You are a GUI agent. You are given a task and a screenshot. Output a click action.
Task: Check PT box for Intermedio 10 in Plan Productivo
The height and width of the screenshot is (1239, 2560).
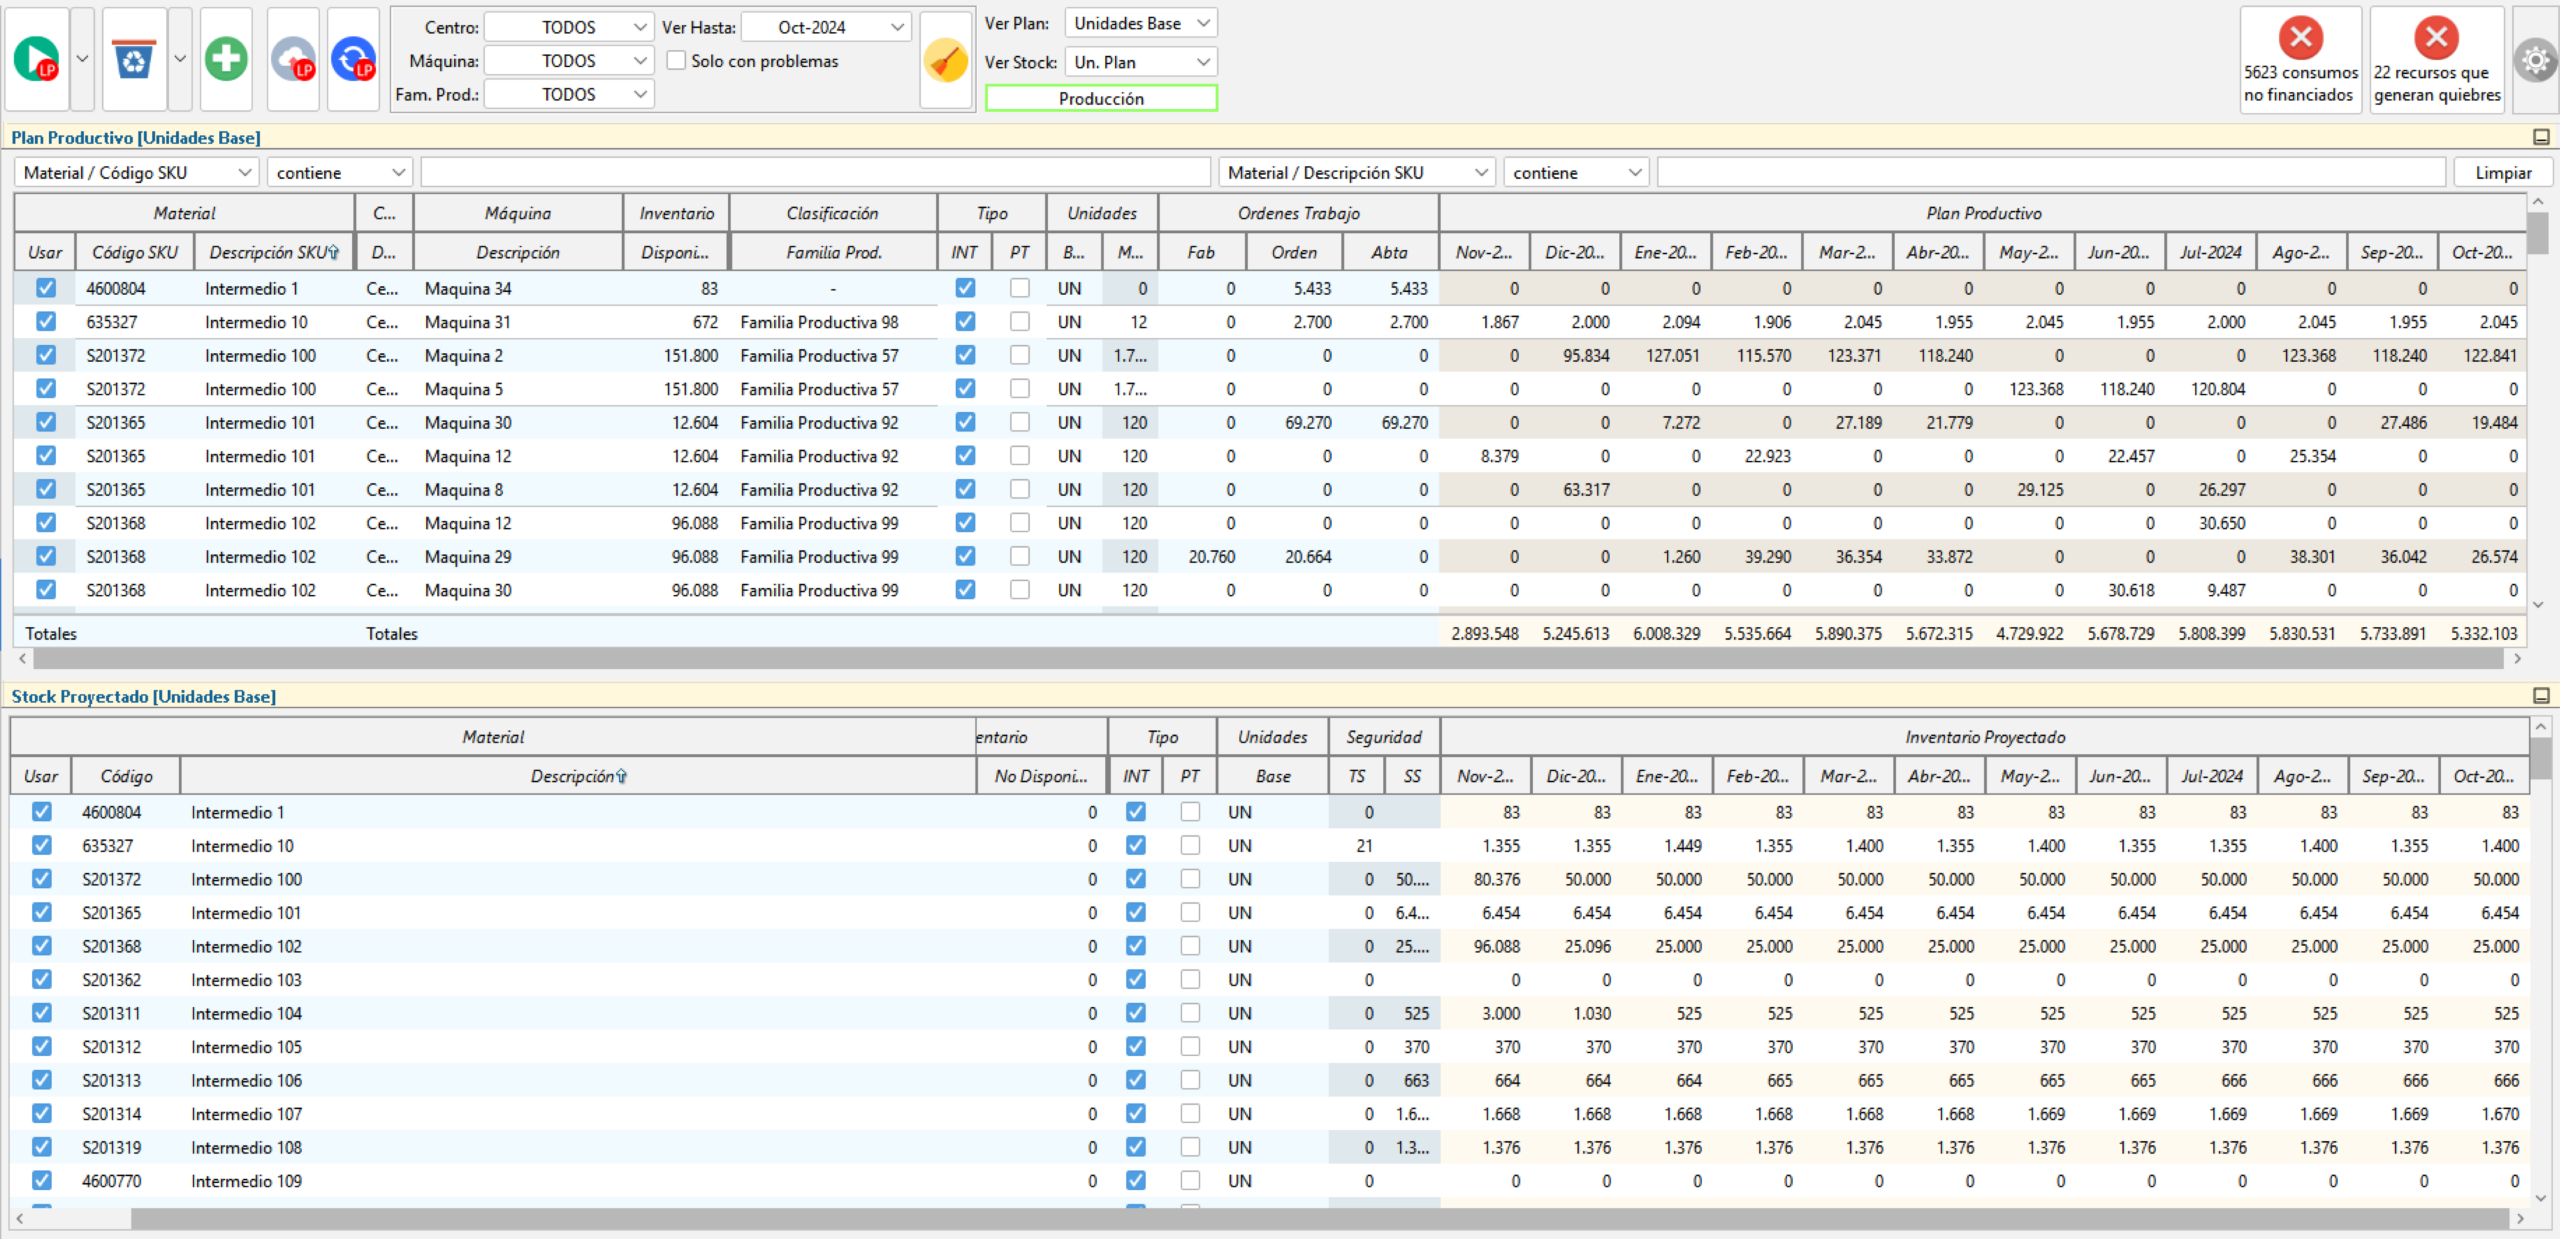pos(1019,322)
